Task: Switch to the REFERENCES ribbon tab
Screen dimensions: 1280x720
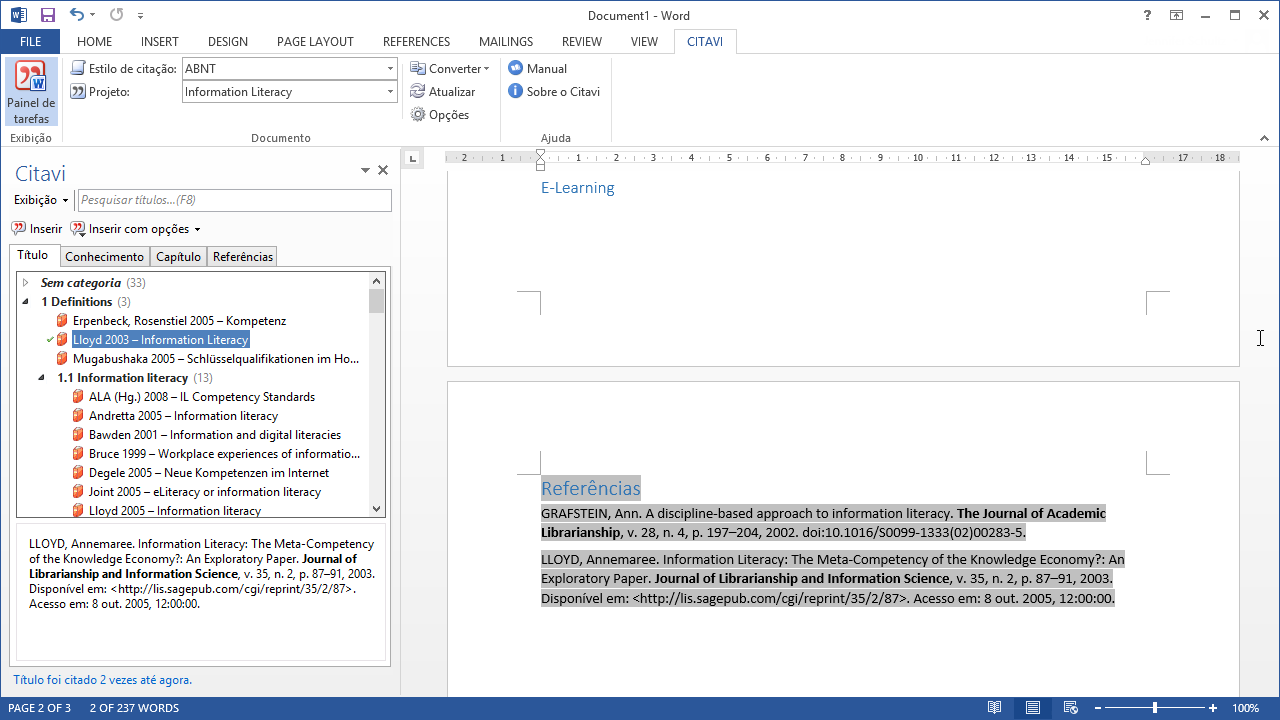Action: 416,42
